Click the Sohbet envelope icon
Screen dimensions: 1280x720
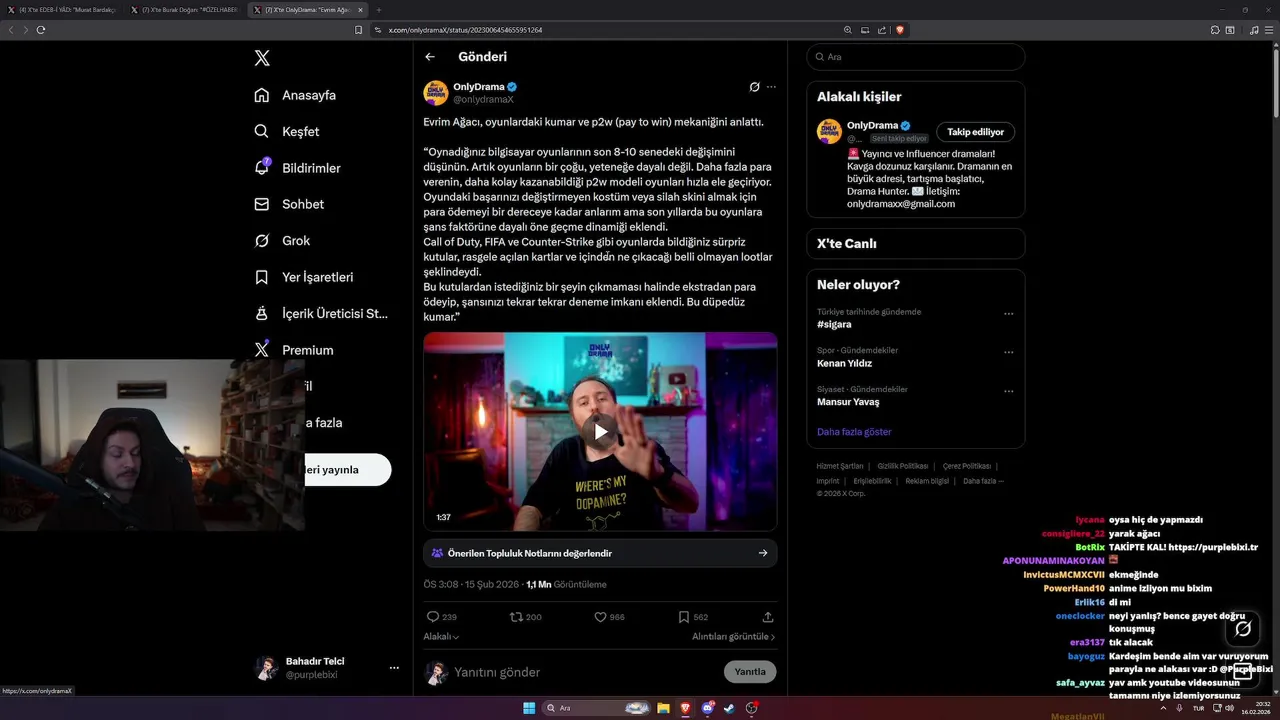pyautogui.click(x=262, y=204)
